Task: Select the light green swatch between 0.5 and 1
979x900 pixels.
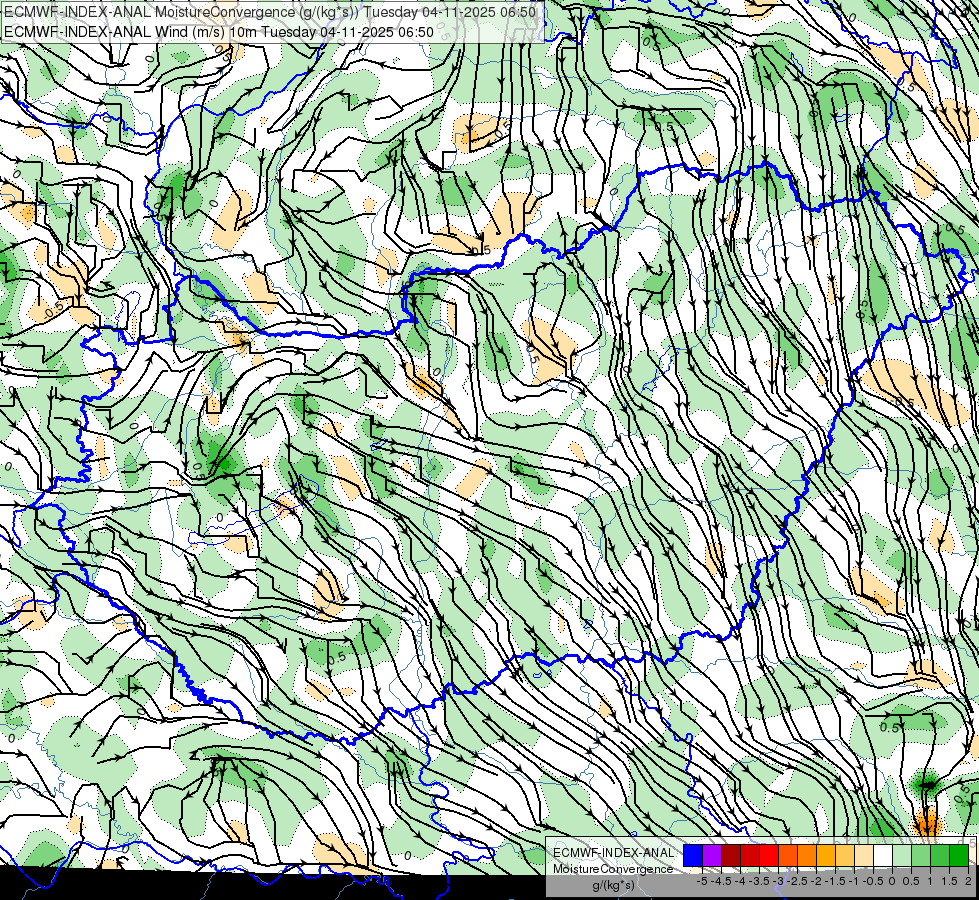Action: coord(921,856)
